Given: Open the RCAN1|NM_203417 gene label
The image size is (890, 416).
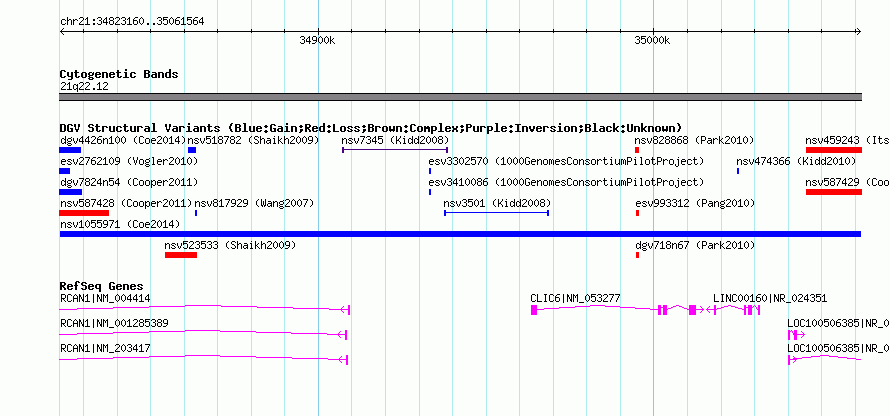Looking at the screenshot, I should point(105,348).
